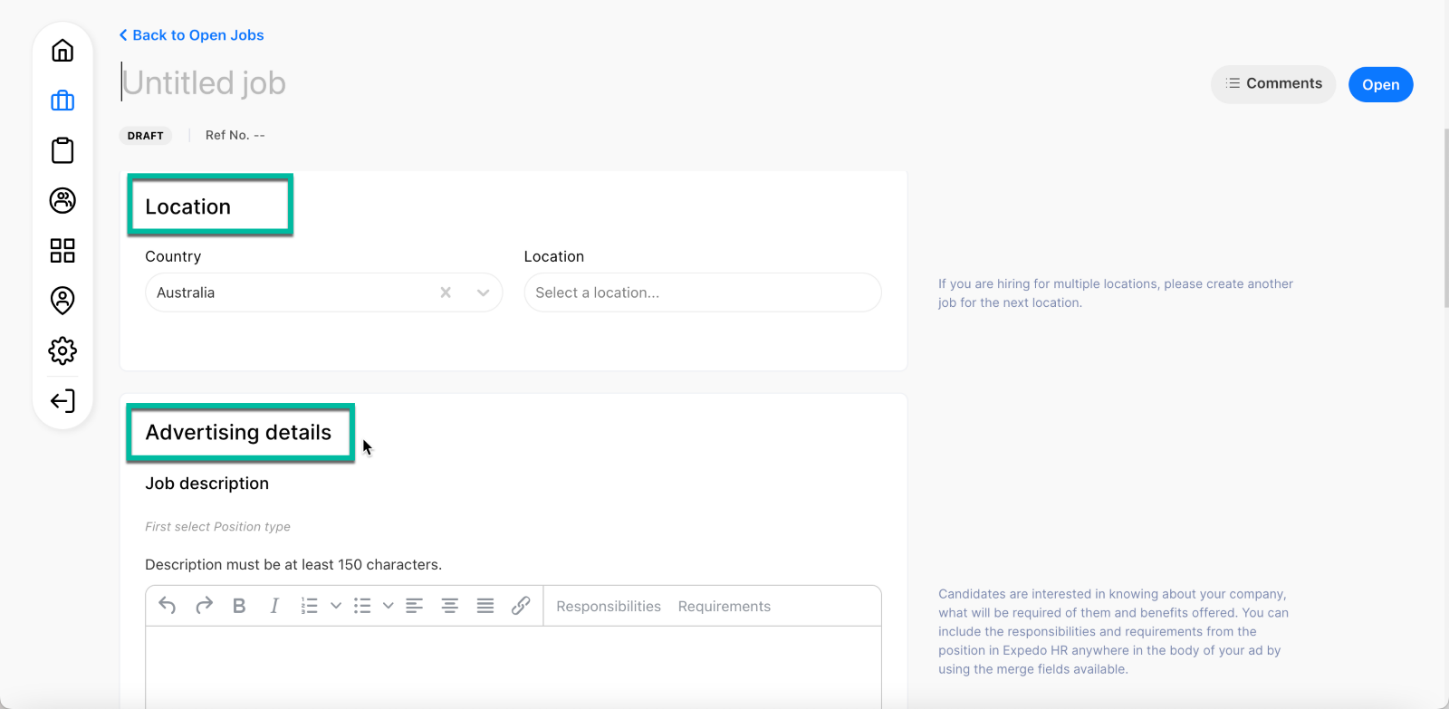
Task: Select the briefcase Jobs icon
Action: 62,101
